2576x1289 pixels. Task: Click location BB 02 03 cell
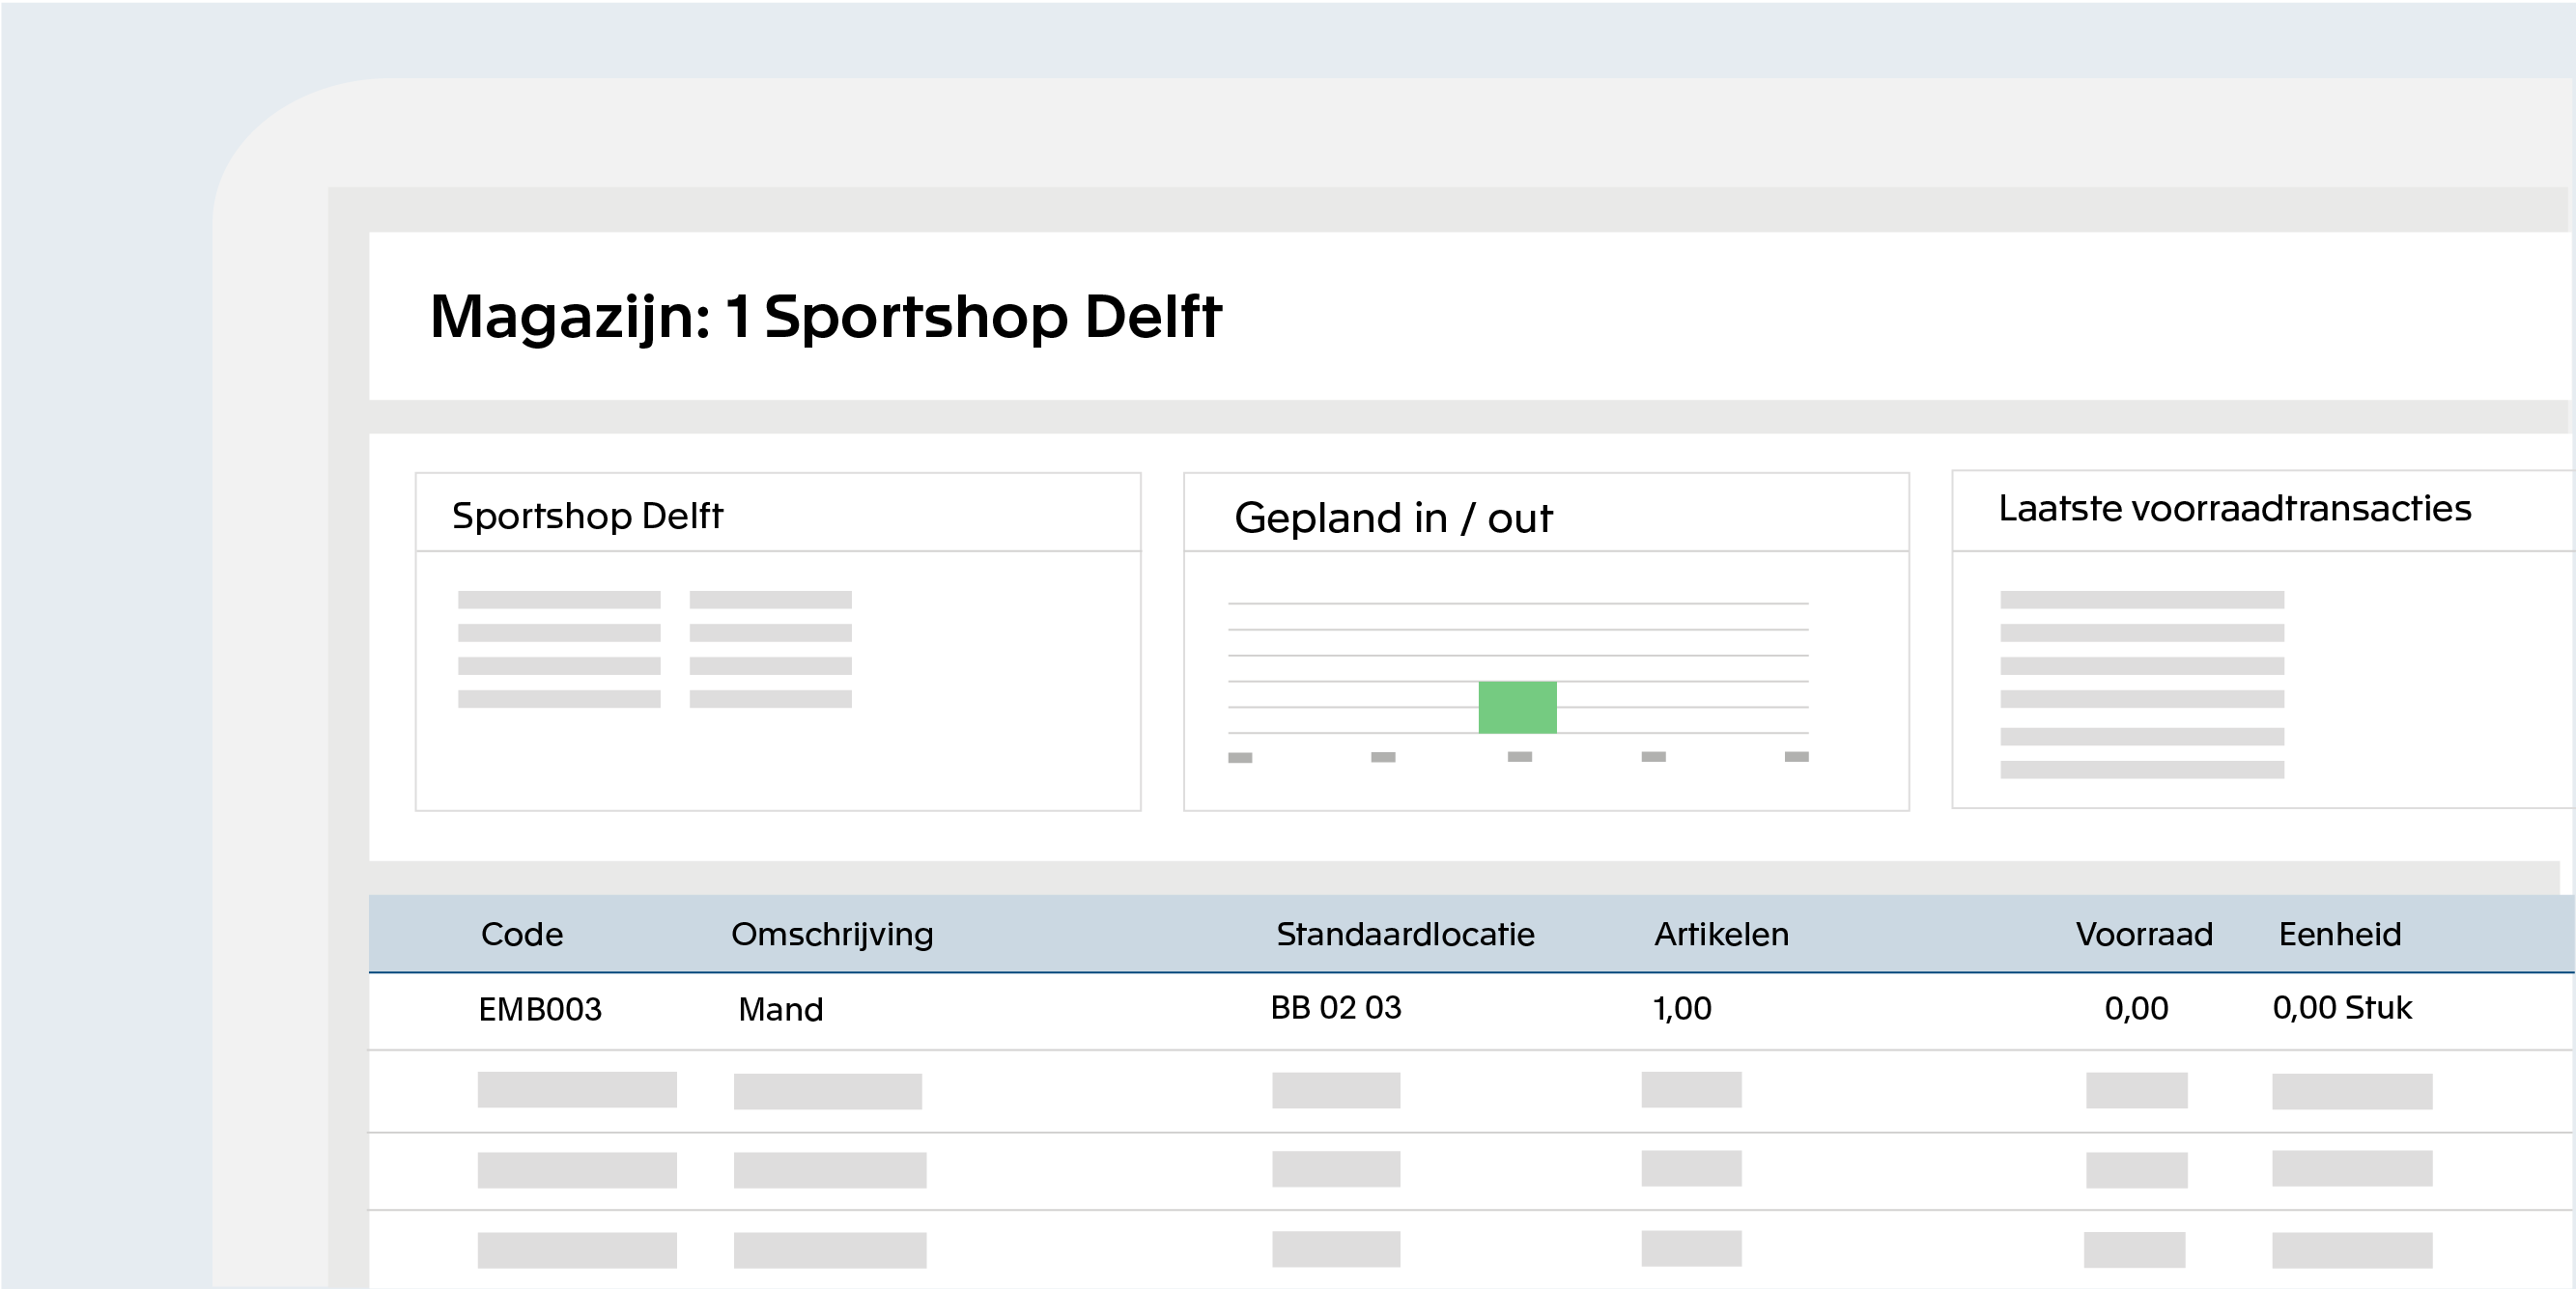click(1336, 1007)
